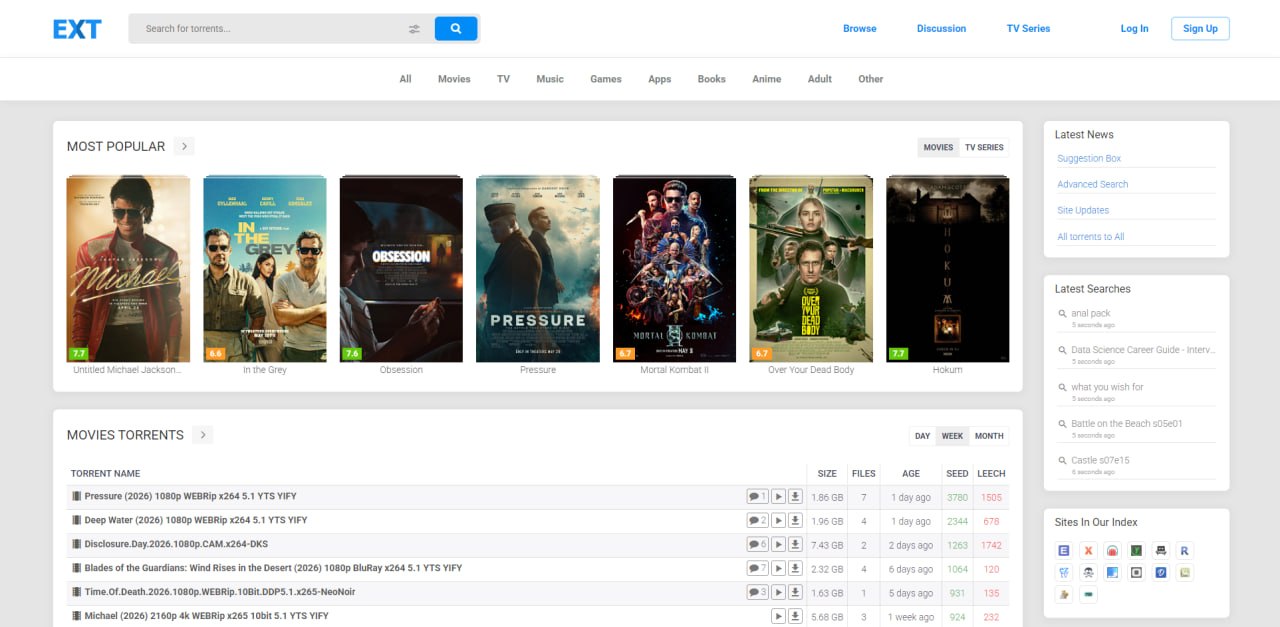Click the Sign Up button
This screenshot has width=1280, height=627.
[x=1200, y=29]
